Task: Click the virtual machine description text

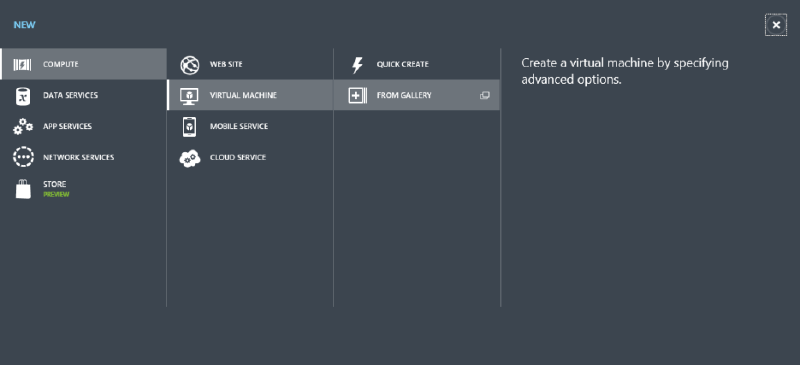Action: (x=625, y=71)
